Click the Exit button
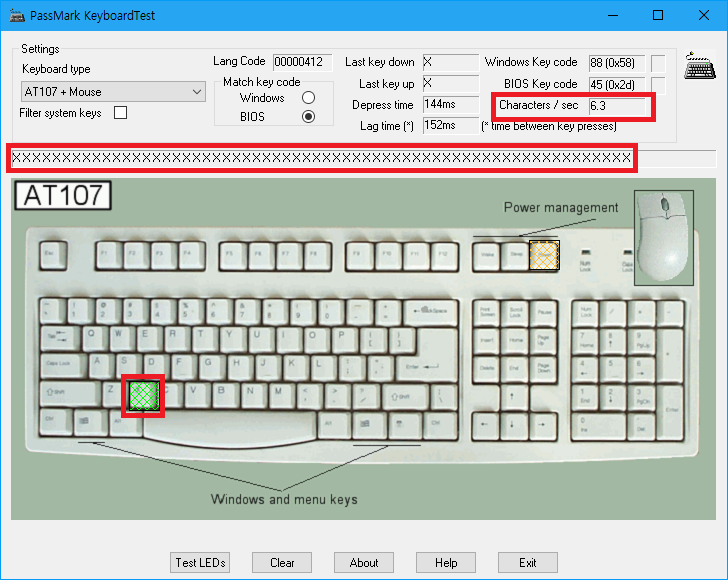 click(527, 563)
